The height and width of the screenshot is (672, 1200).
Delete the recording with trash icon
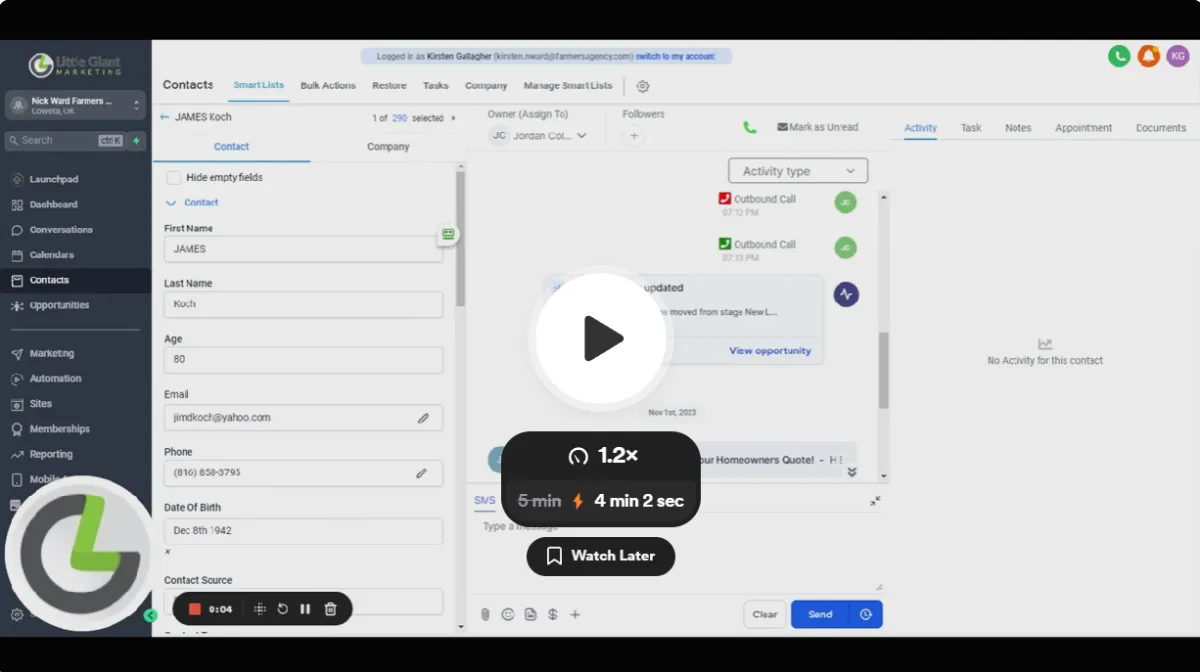coord(331,609)
